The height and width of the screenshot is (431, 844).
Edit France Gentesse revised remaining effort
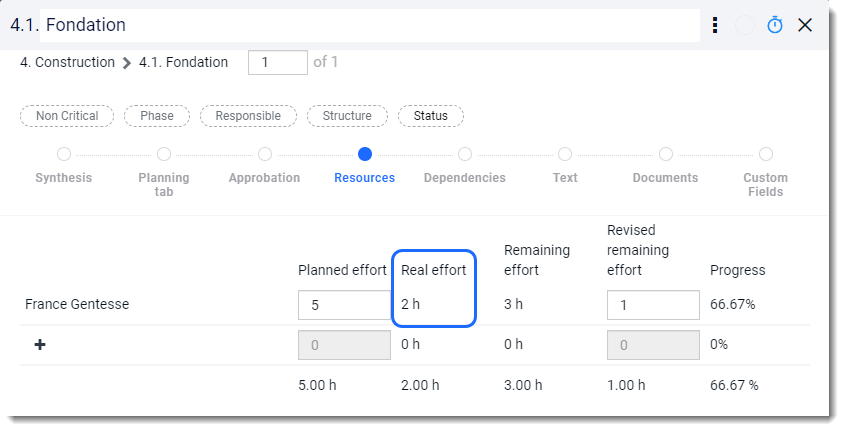pyautogui.click(x=653, y=305)
